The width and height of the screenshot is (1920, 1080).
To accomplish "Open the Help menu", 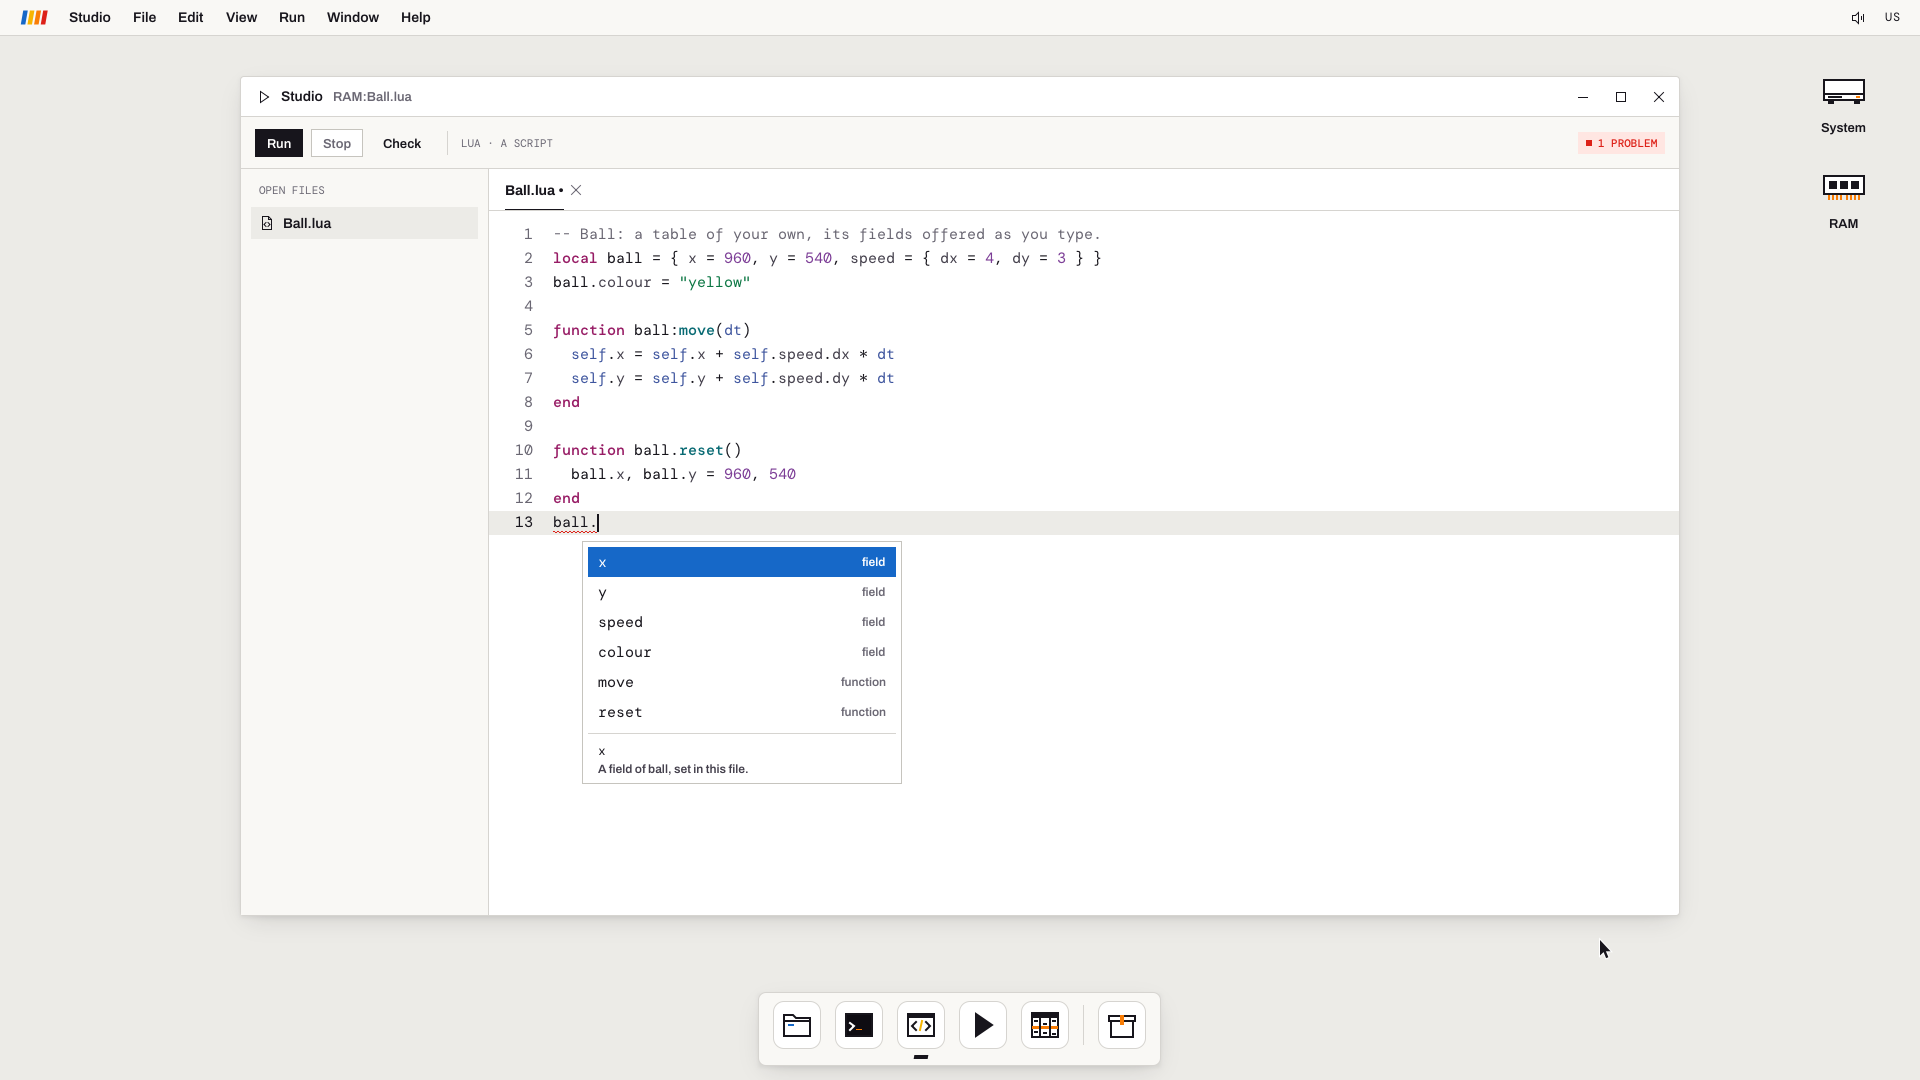I will pos(416,18).
